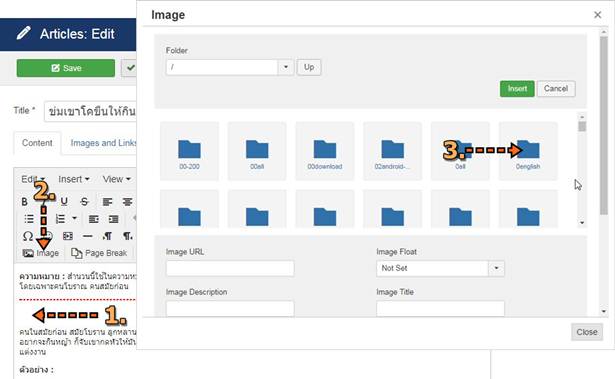Expand the Folder path dropdown

286,67
